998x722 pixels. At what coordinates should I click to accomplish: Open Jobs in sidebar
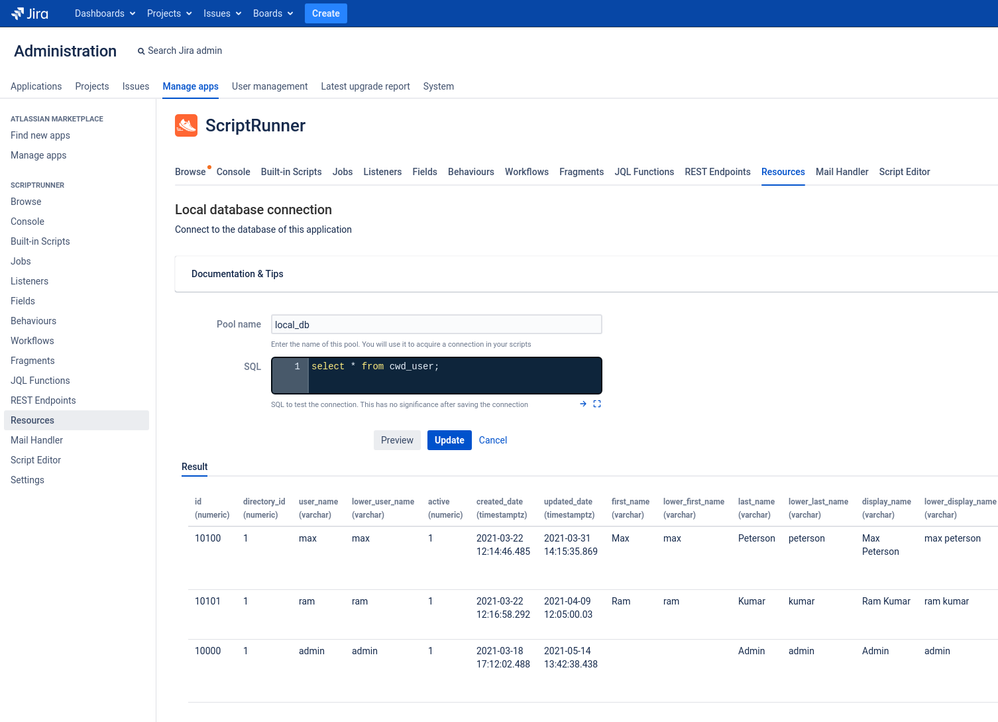(20, 261)
